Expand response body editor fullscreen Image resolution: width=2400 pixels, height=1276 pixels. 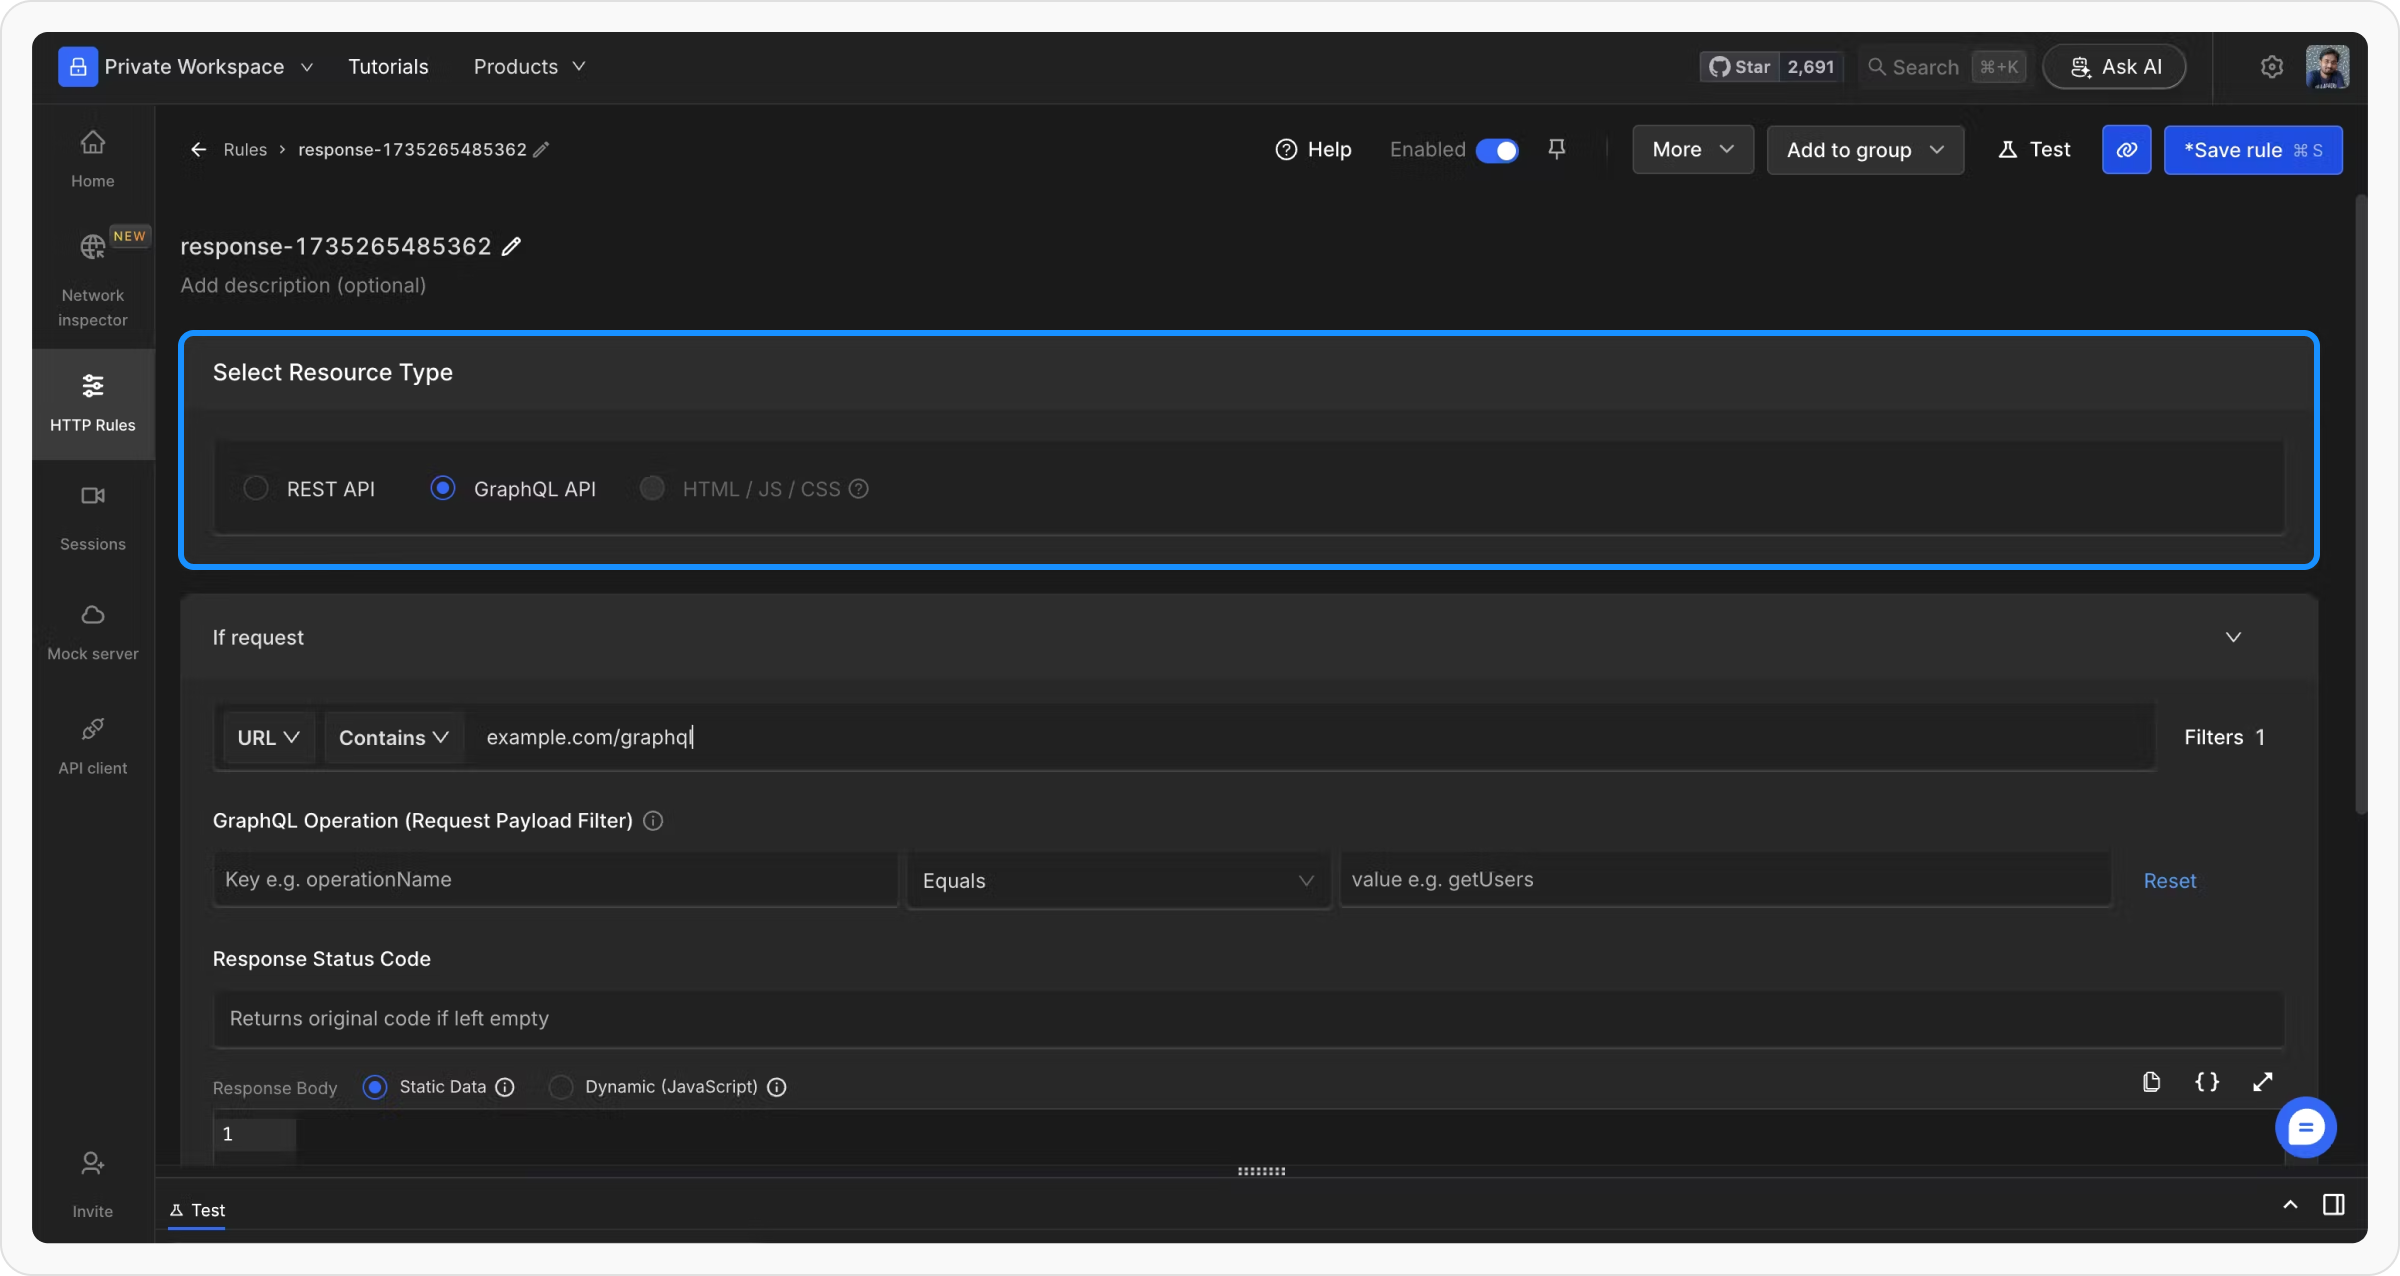tap(2262, 1082)
